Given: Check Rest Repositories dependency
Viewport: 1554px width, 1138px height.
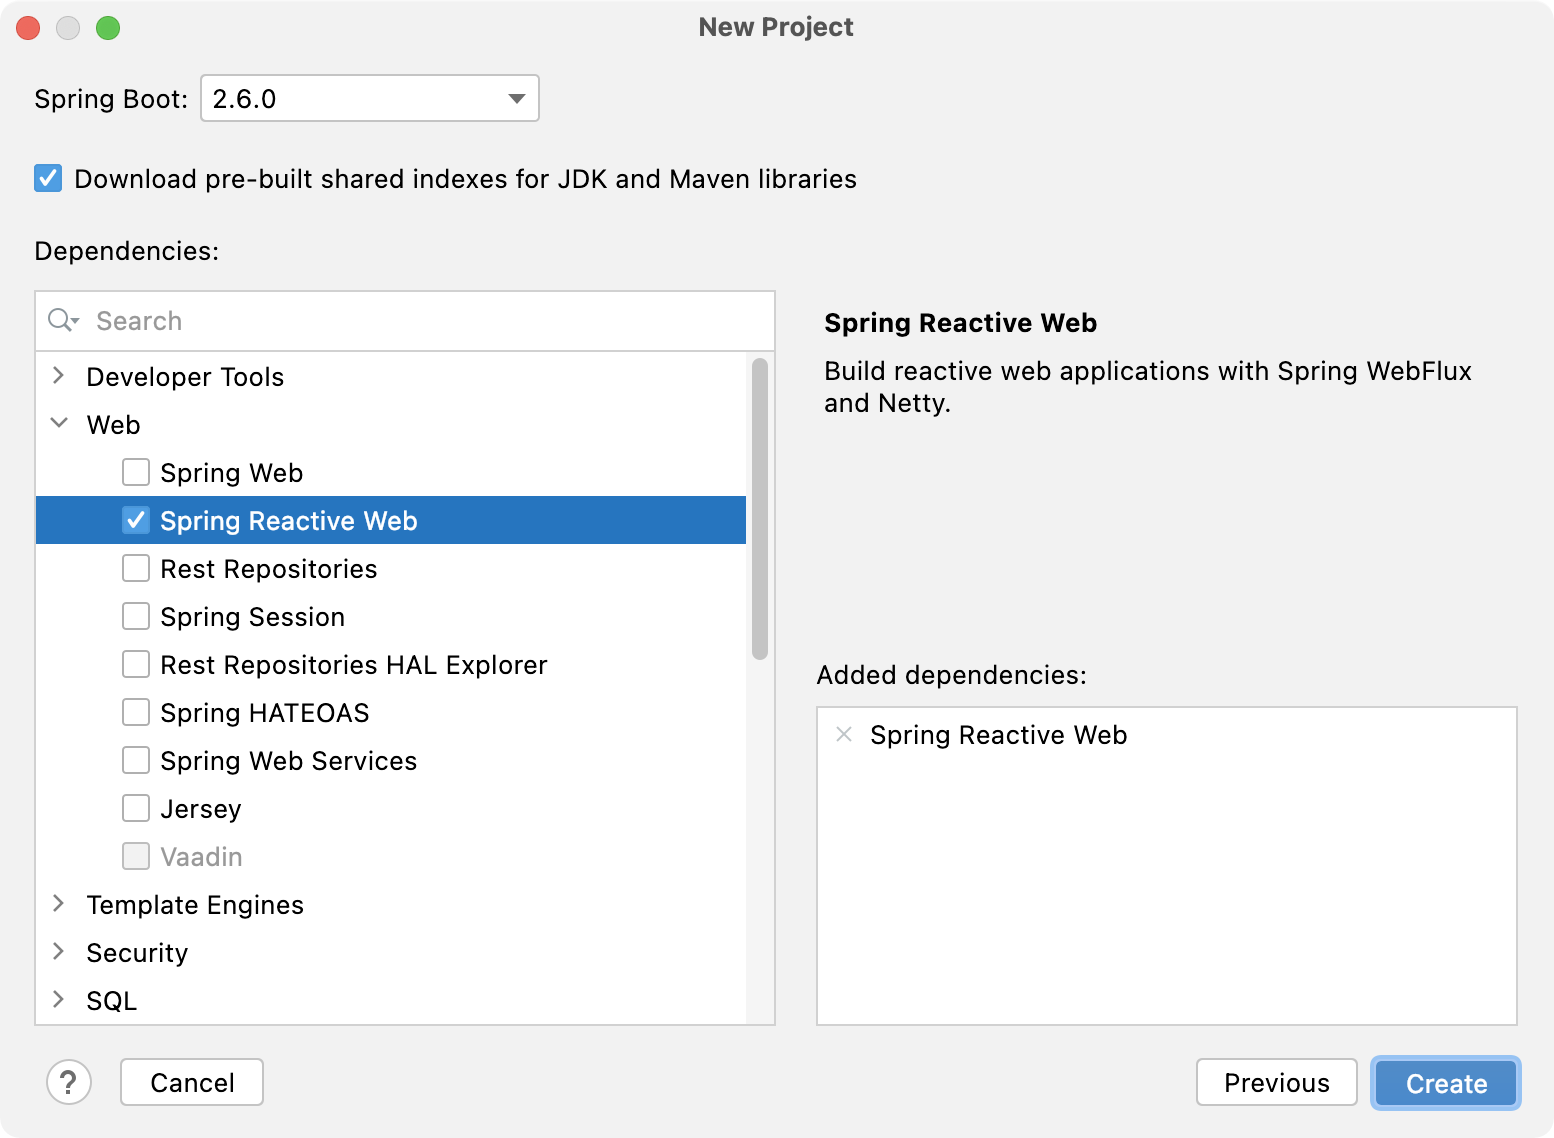Looking at the screenshot, I should (x=136, y=568).
